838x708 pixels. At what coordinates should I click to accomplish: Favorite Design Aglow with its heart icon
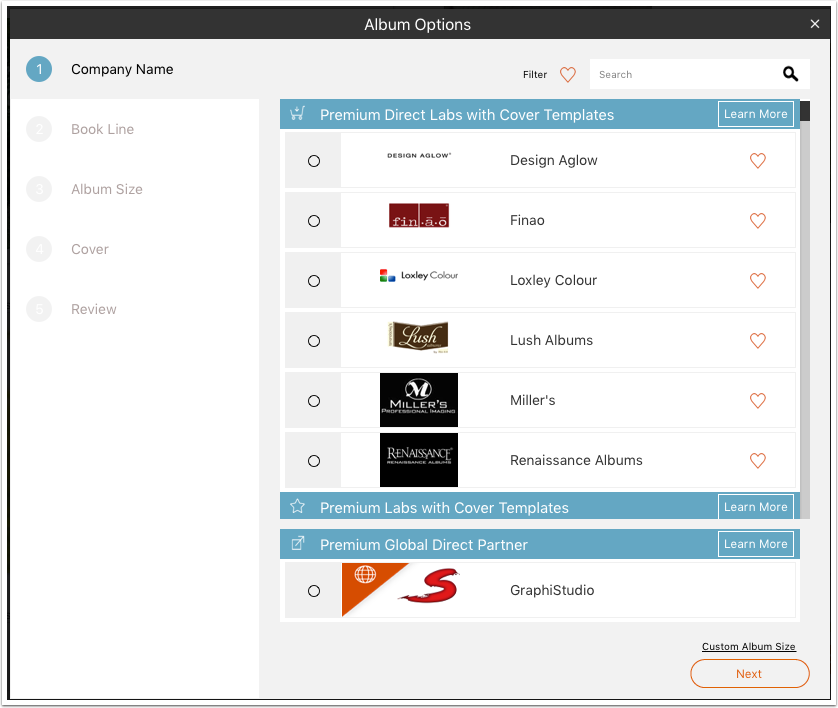pyautogui.click(x=758, y=161)
